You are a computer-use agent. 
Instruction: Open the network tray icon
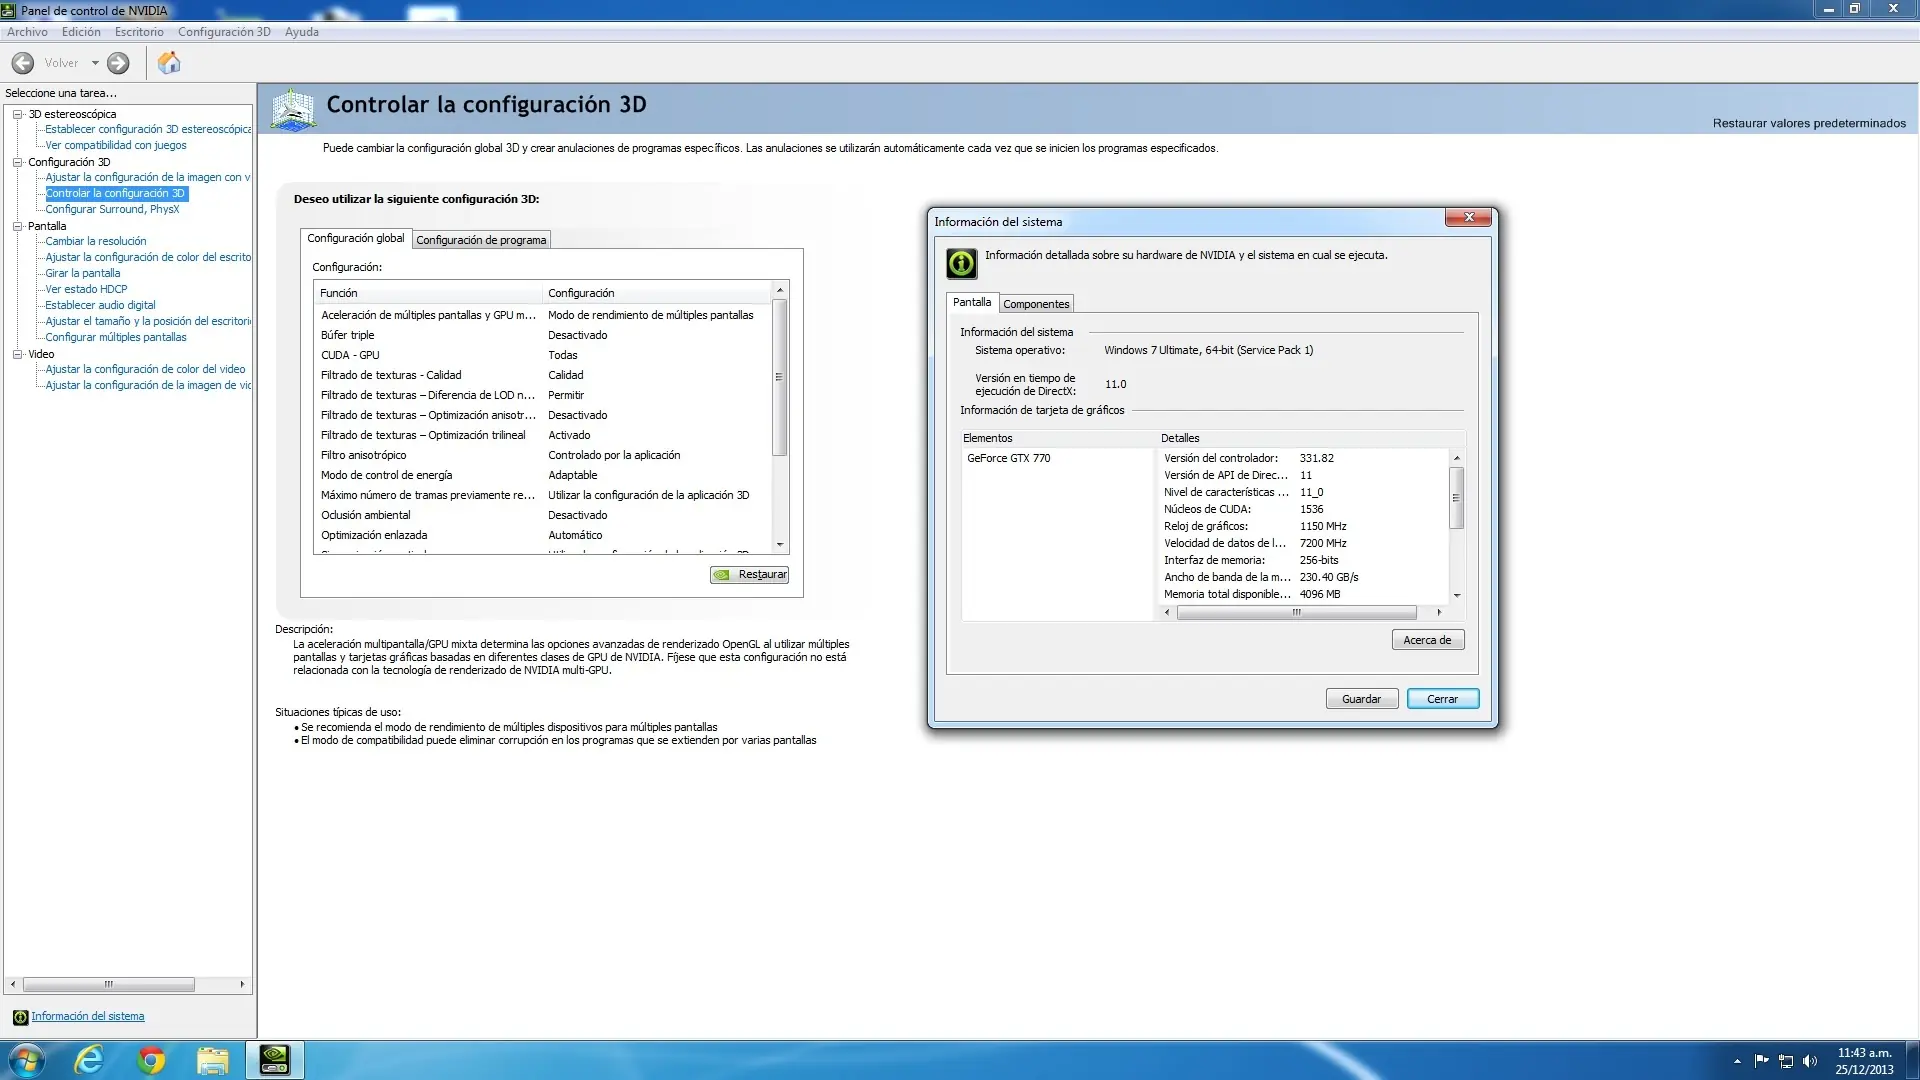point(1786,1061)
